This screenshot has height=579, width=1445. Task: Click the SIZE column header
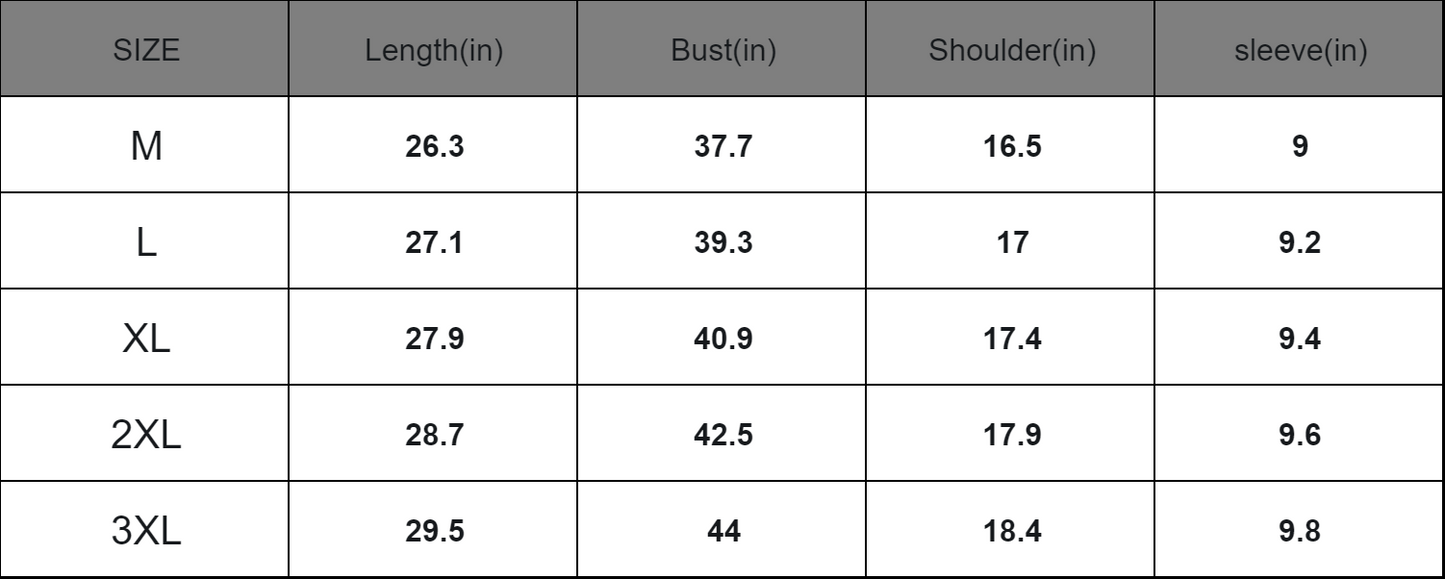pyautogui.click(x=146, y=51)
